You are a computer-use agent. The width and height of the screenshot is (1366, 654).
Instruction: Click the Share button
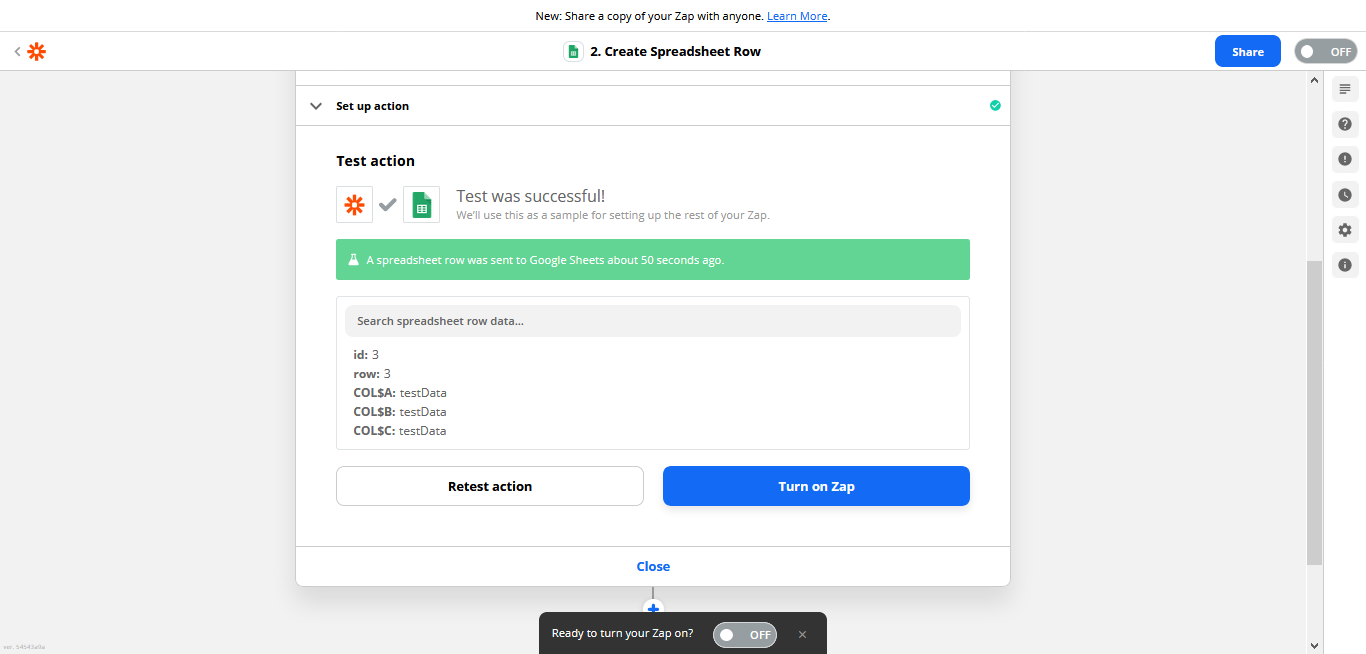tap(1247, 52)
